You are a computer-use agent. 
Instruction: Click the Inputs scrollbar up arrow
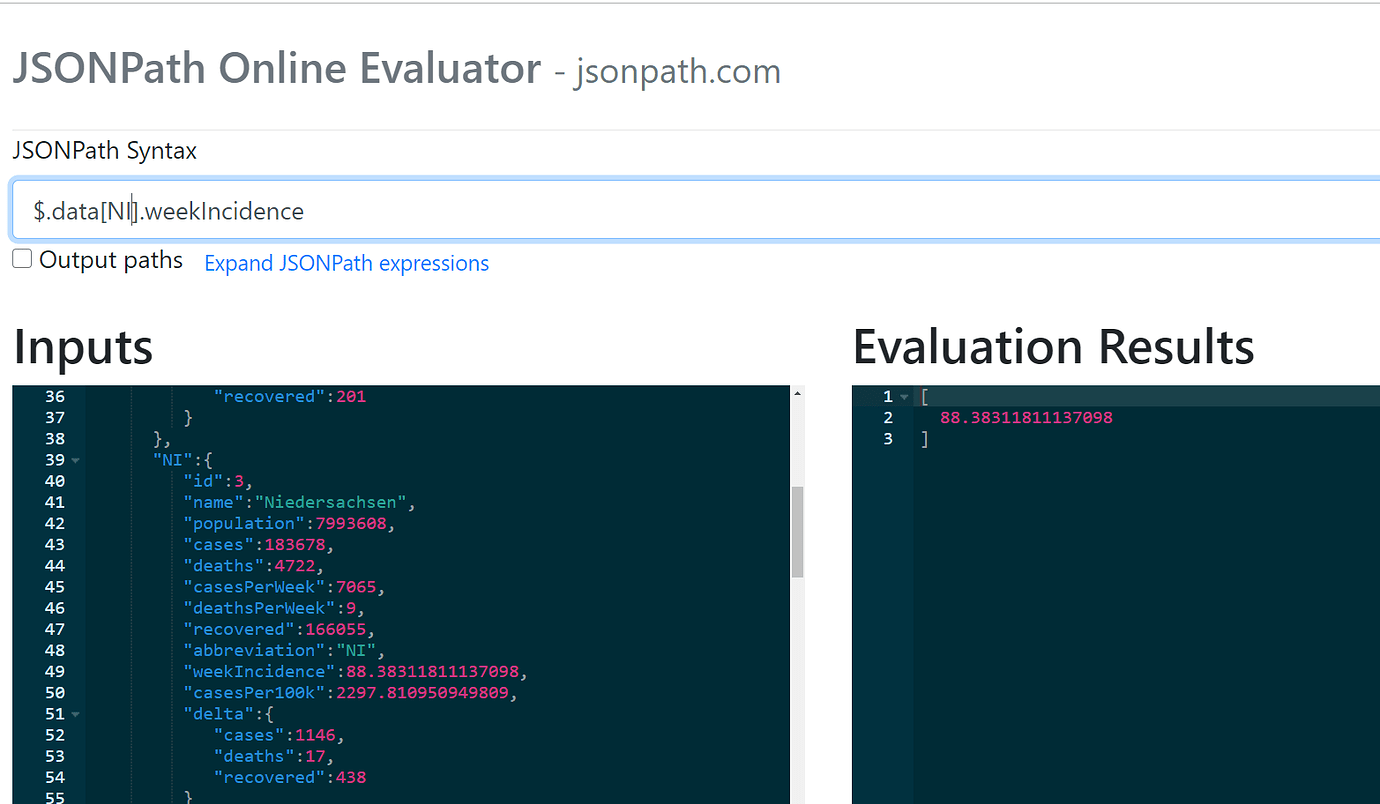click(x=797, y=394)
